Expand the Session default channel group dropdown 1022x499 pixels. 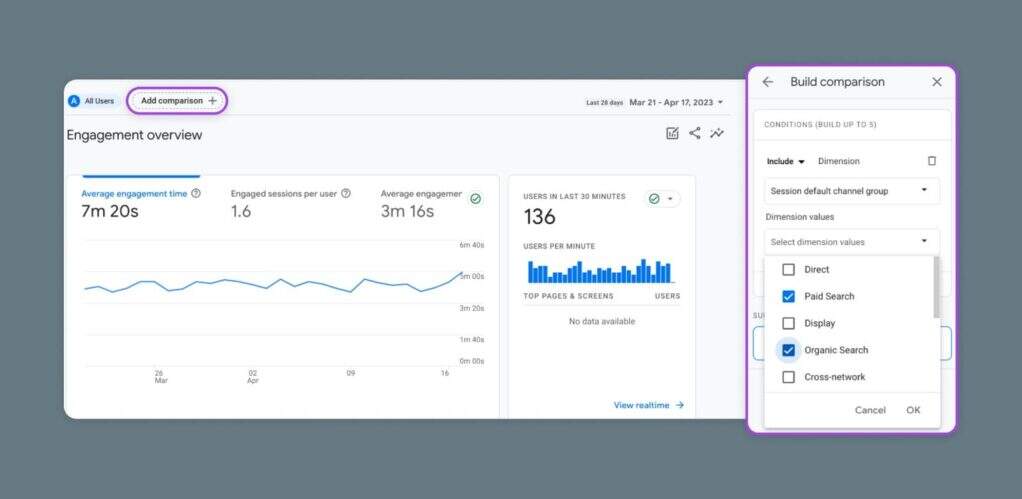[852, 190]
